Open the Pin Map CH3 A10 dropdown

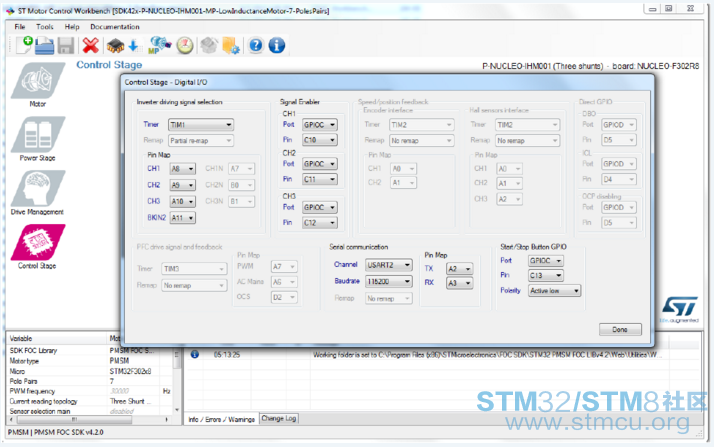click(183, 201)
